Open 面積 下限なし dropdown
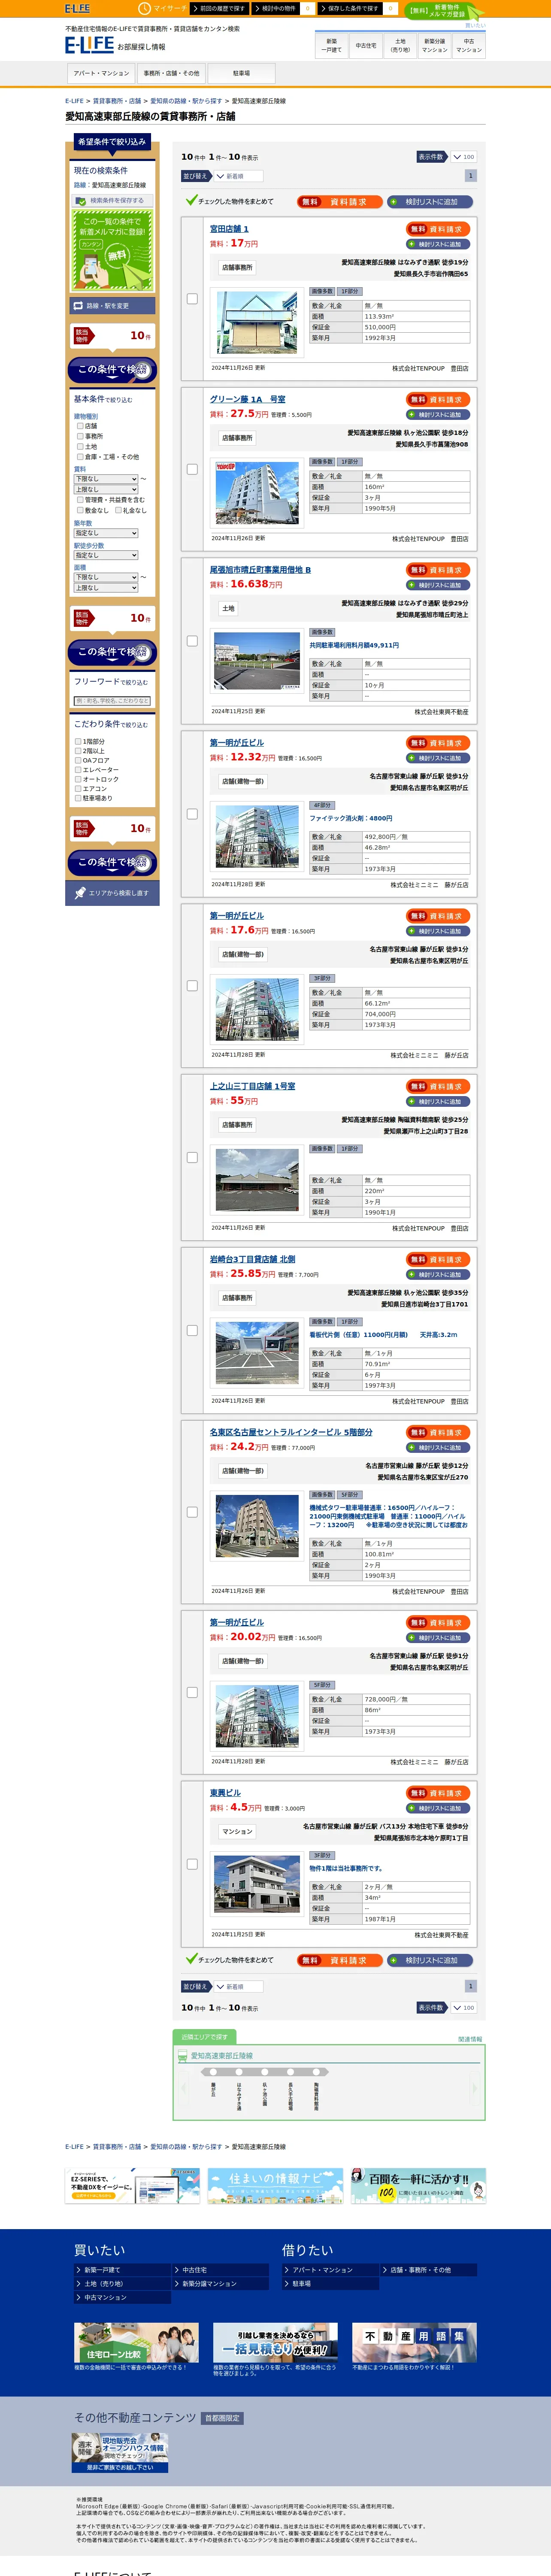Screen dimensions: 551x2576 click(106, 577)
